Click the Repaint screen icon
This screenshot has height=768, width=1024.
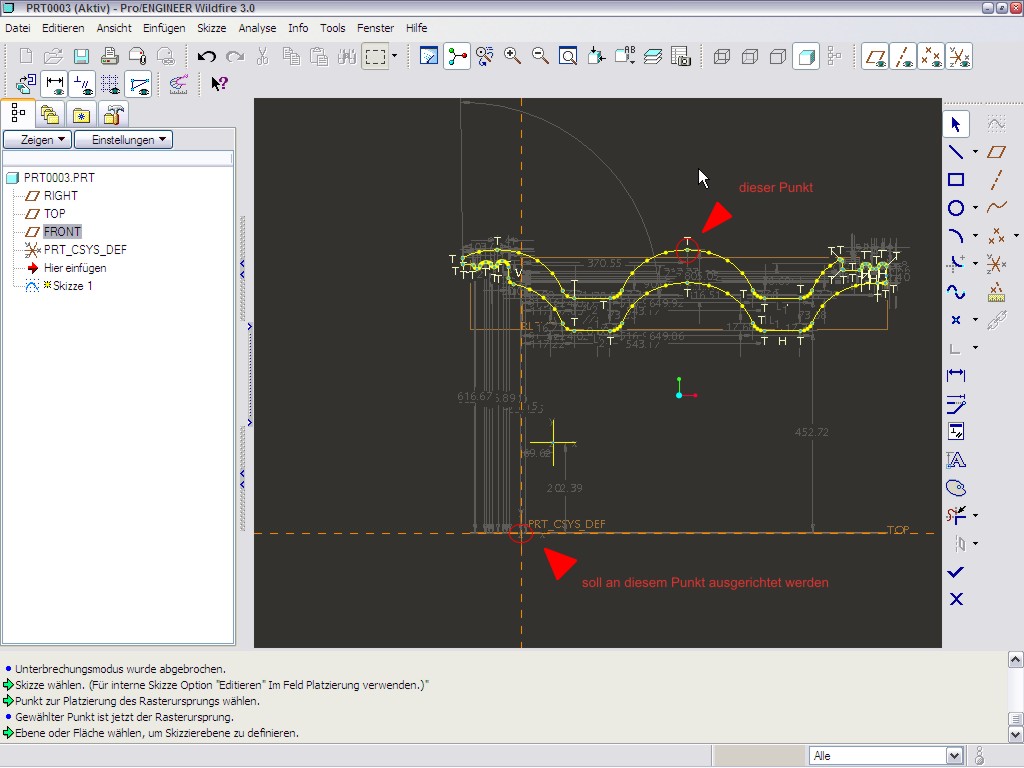click(x=428, y=56)
